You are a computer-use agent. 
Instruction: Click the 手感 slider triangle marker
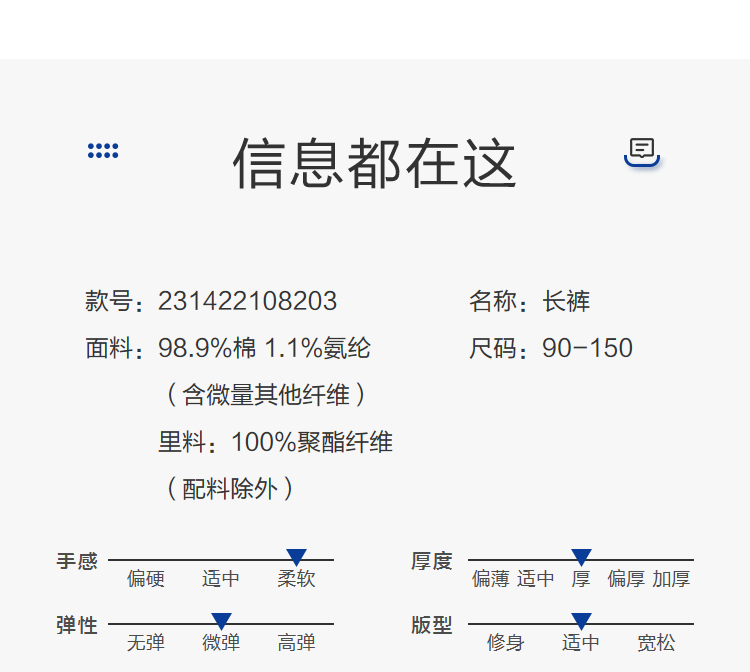tap(296, 557)
